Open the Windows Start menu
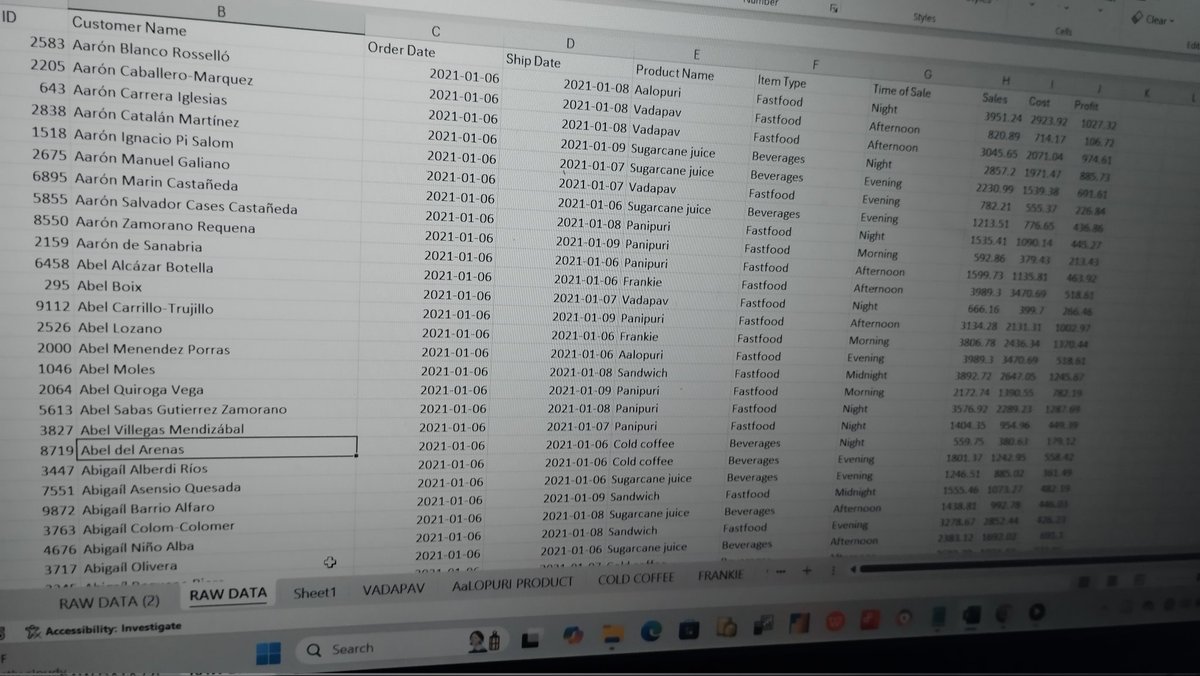 pos(269,654)
